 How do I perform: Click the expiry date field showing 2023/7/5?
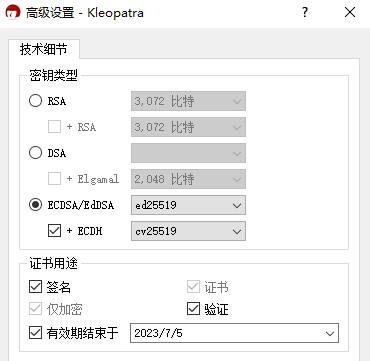[234, 333]
